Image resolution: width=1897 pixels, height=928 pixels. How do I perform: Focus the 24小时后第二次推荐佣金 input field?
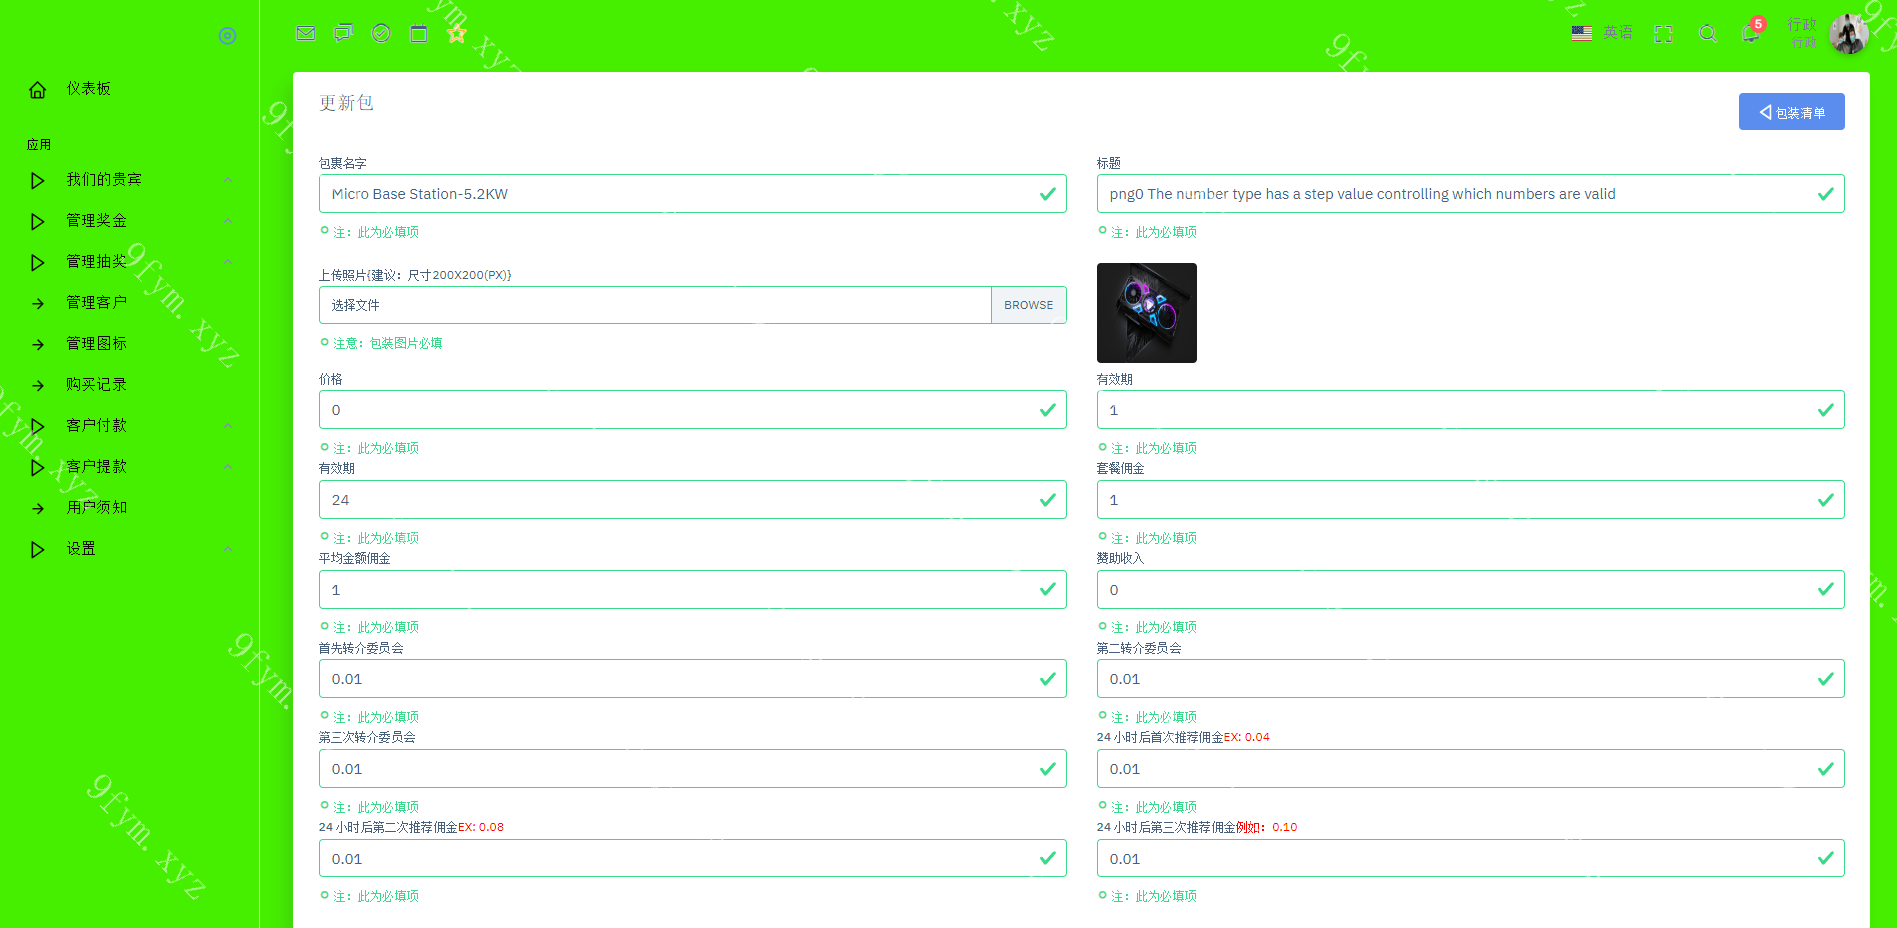pyautogui.click(x=693, y=859)
